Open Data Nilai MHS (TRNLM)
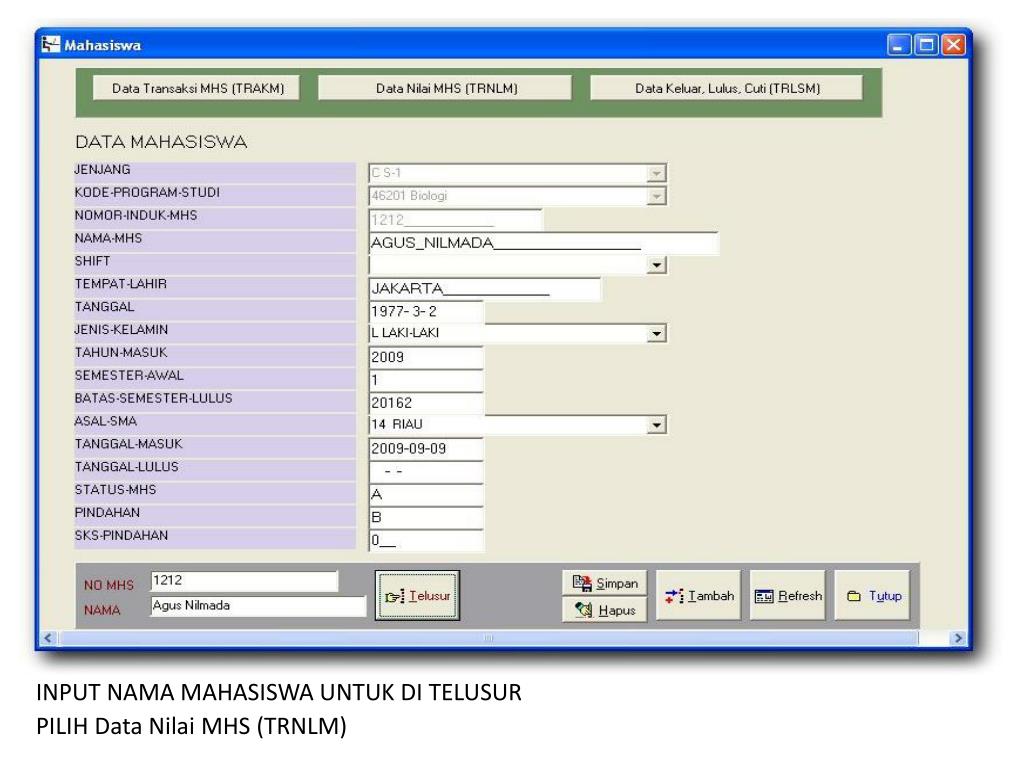1024x768 pixels. point(445,88)
